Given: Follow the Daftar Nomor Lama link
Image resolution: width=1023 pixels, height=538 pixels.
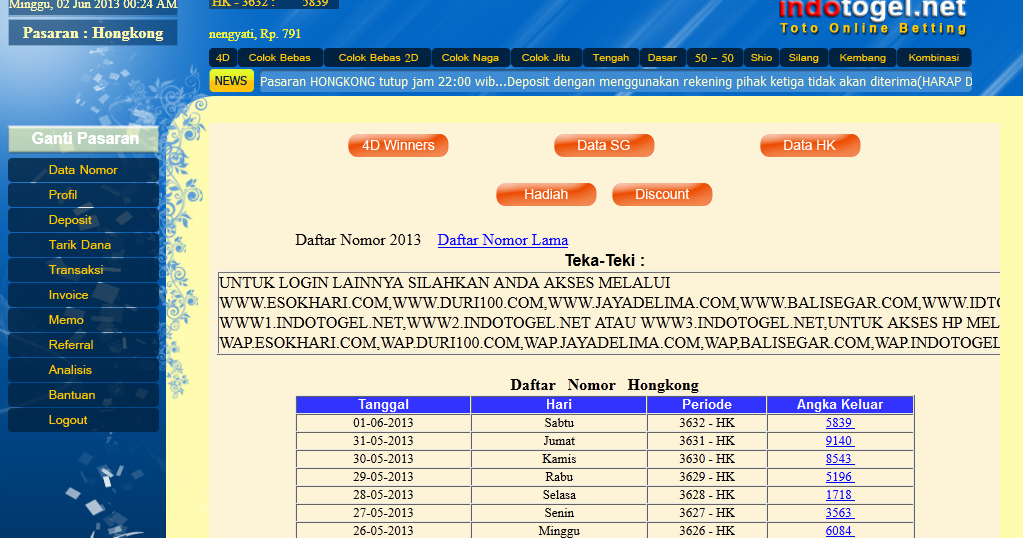Looking at the screenshot, I should (x=502, y=240).
